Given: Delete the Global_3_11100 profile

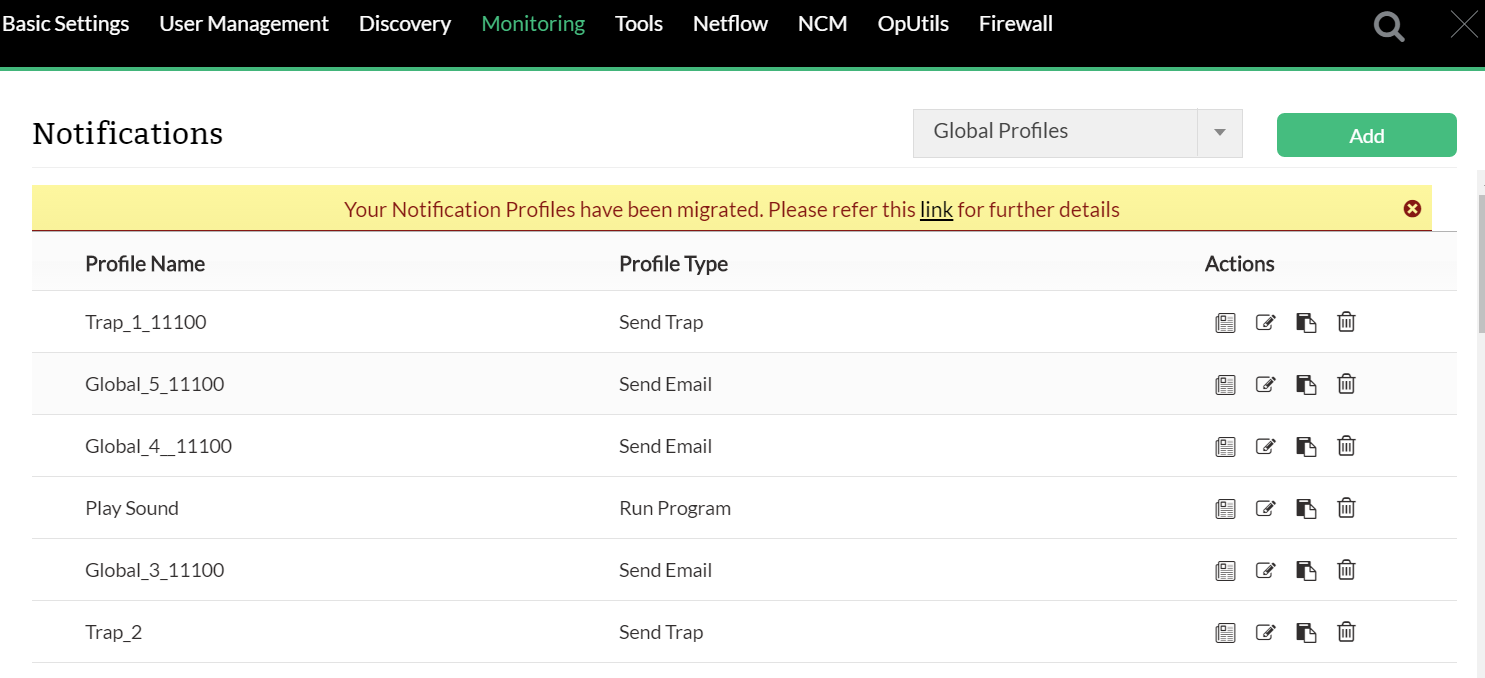Looking at the screenshot, I should click(1346, 570).
